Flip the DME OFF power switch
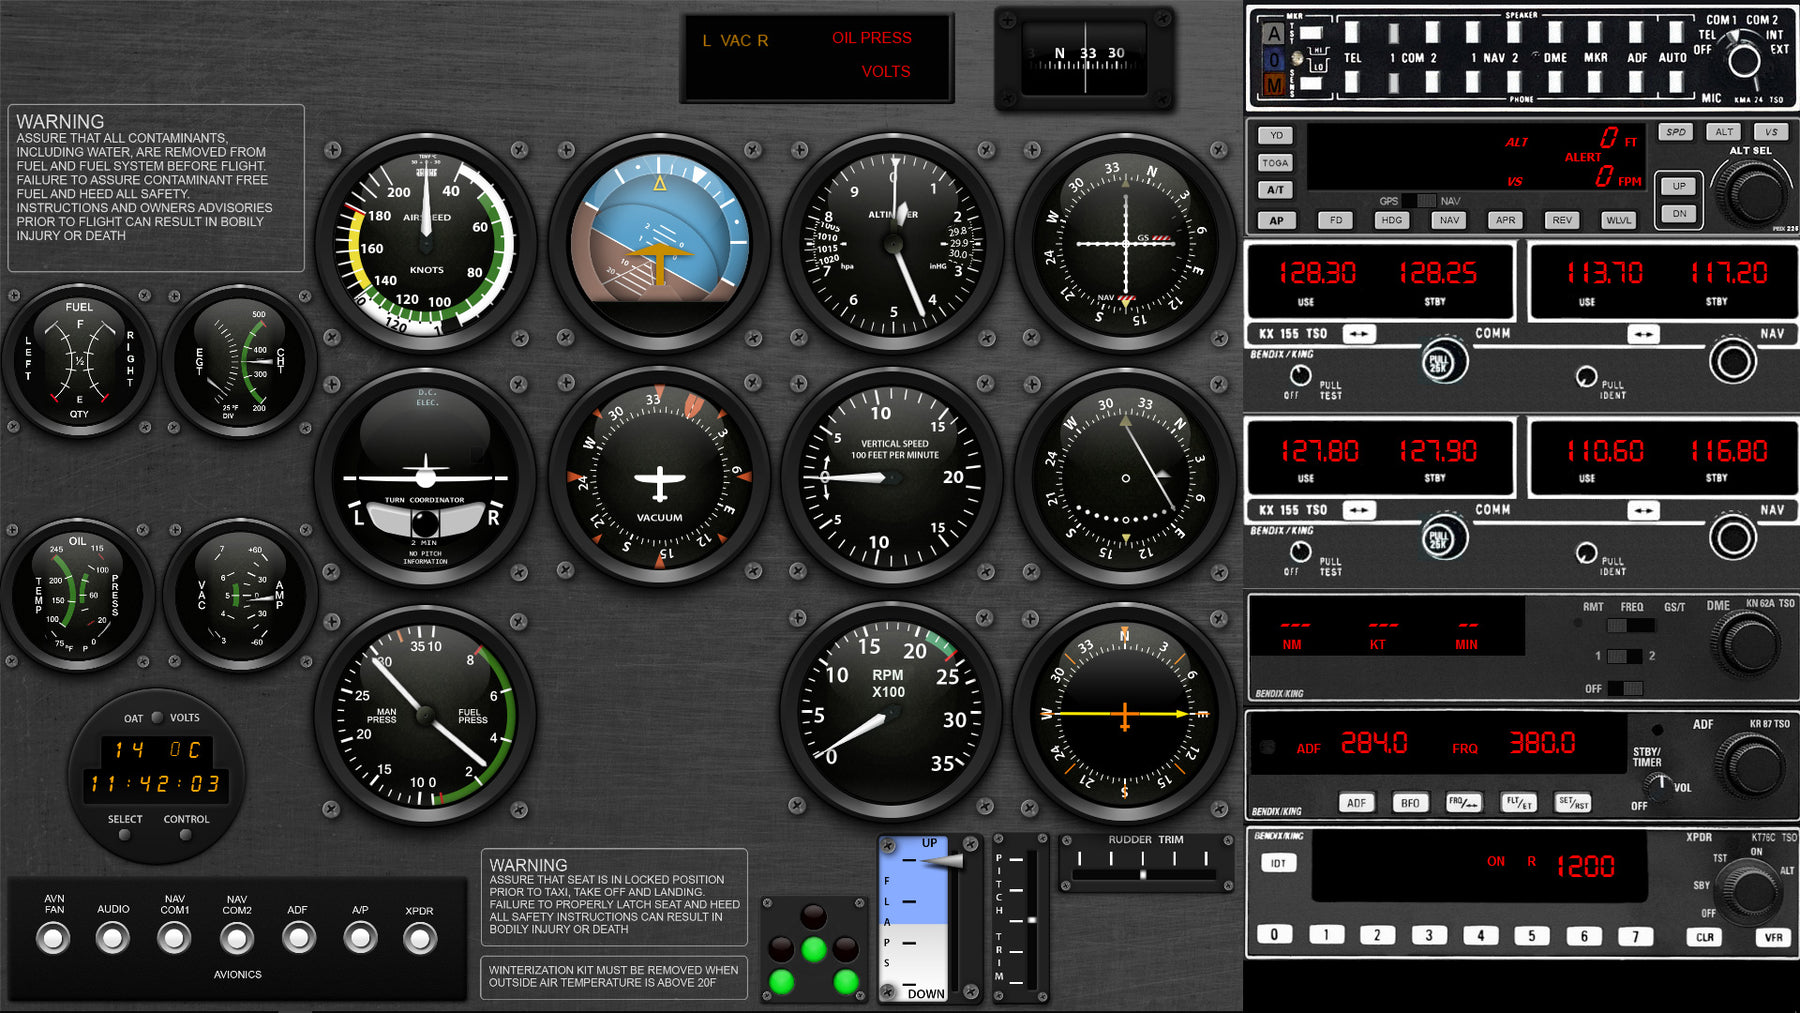The width and height of the screenshot is (1800, 1013). [x=1624, y=688]
